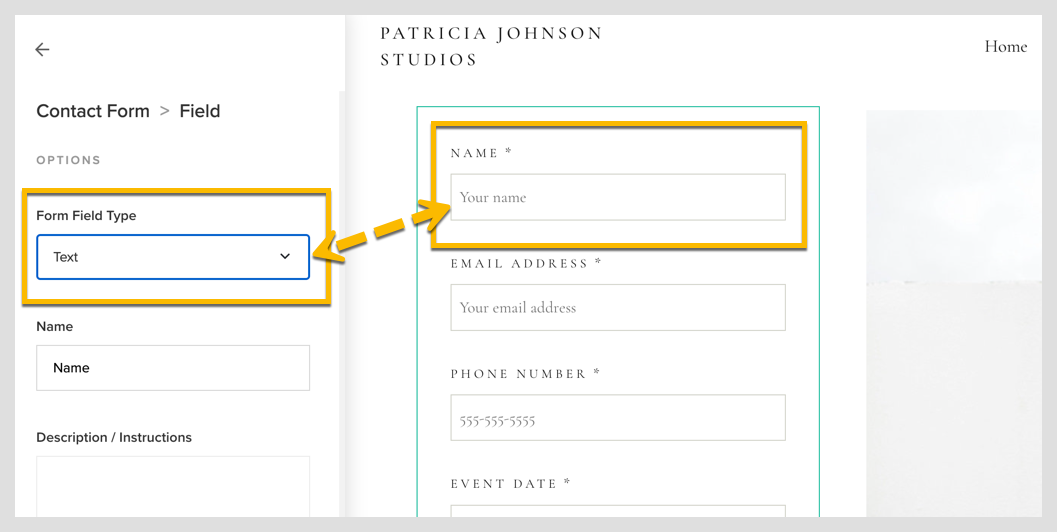This screenshot has height=532, width=1057.
Task: Click the Your email address field
Action: tap(618, 307)
